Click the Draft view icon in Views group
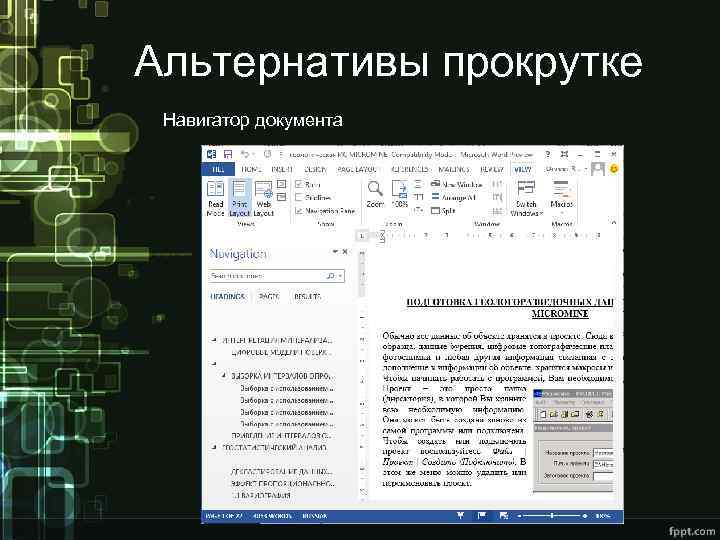720x540 pixels. click(281, 197)
